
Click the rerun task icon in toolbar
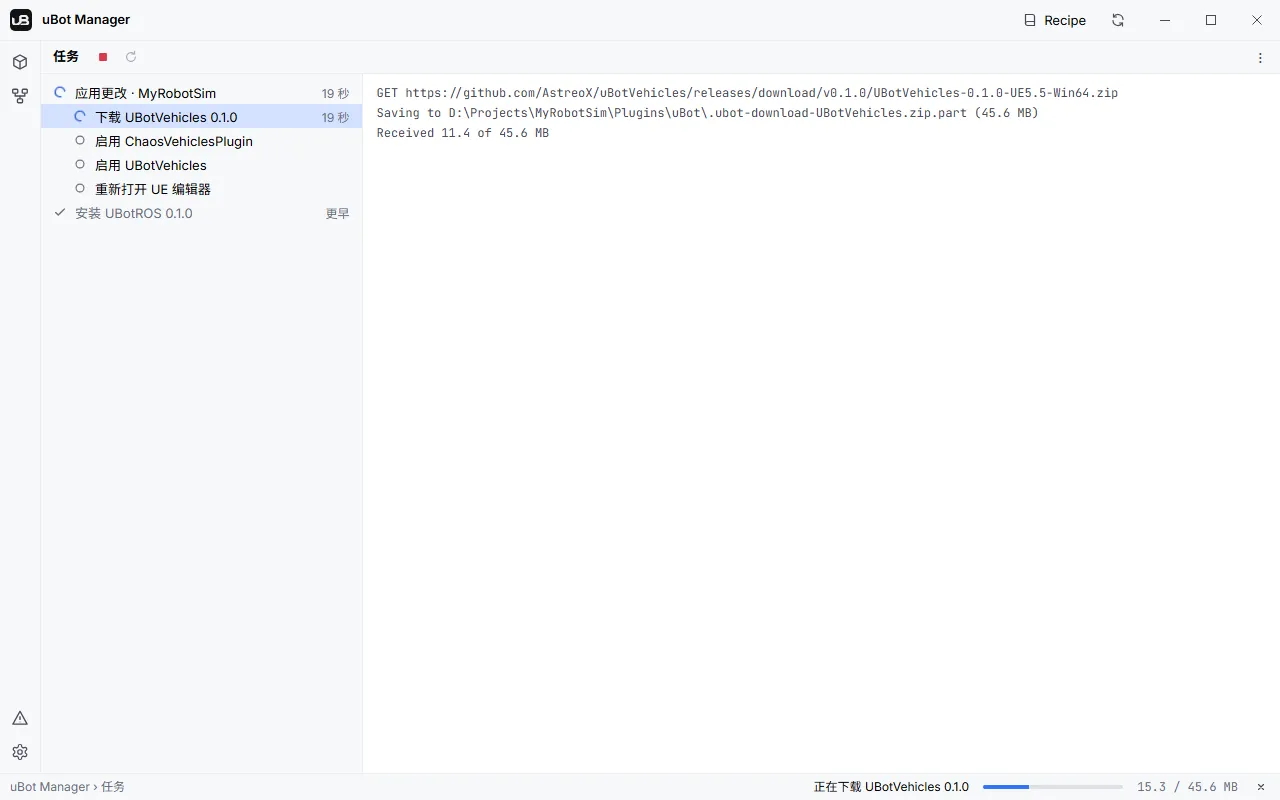[131, 57]
